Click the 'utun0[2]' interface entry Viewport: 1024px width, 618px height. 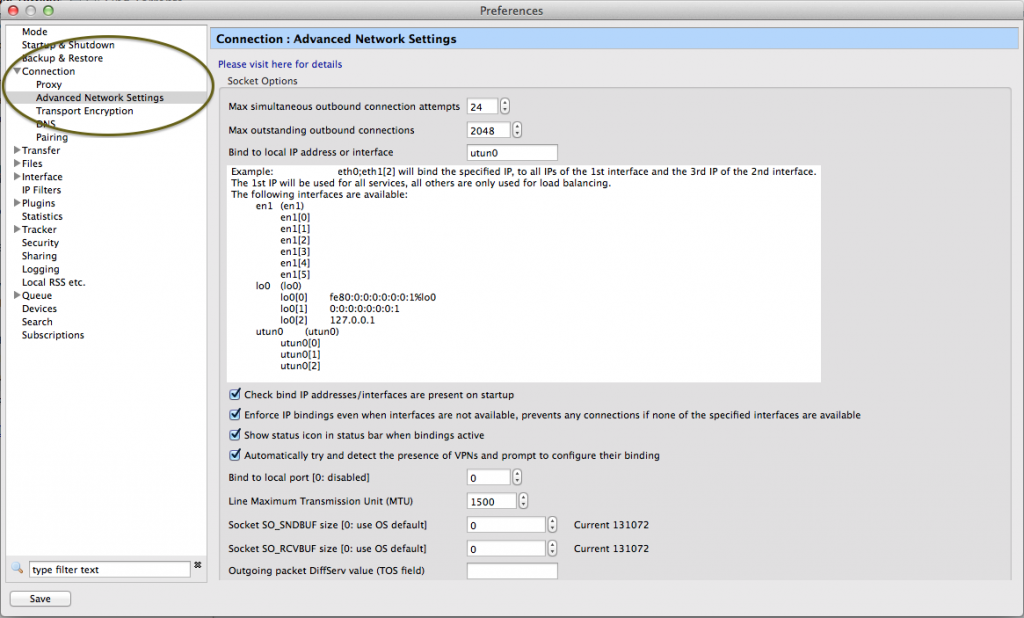(300, 366)
